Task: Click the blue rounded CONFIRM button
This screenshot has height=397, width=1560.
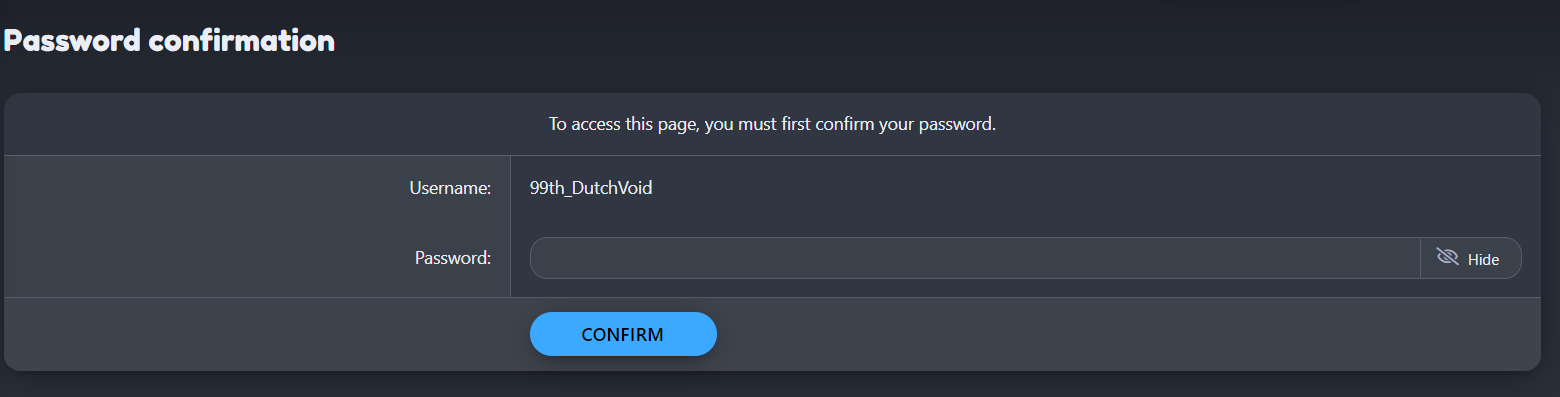Action: pos(623,334)
